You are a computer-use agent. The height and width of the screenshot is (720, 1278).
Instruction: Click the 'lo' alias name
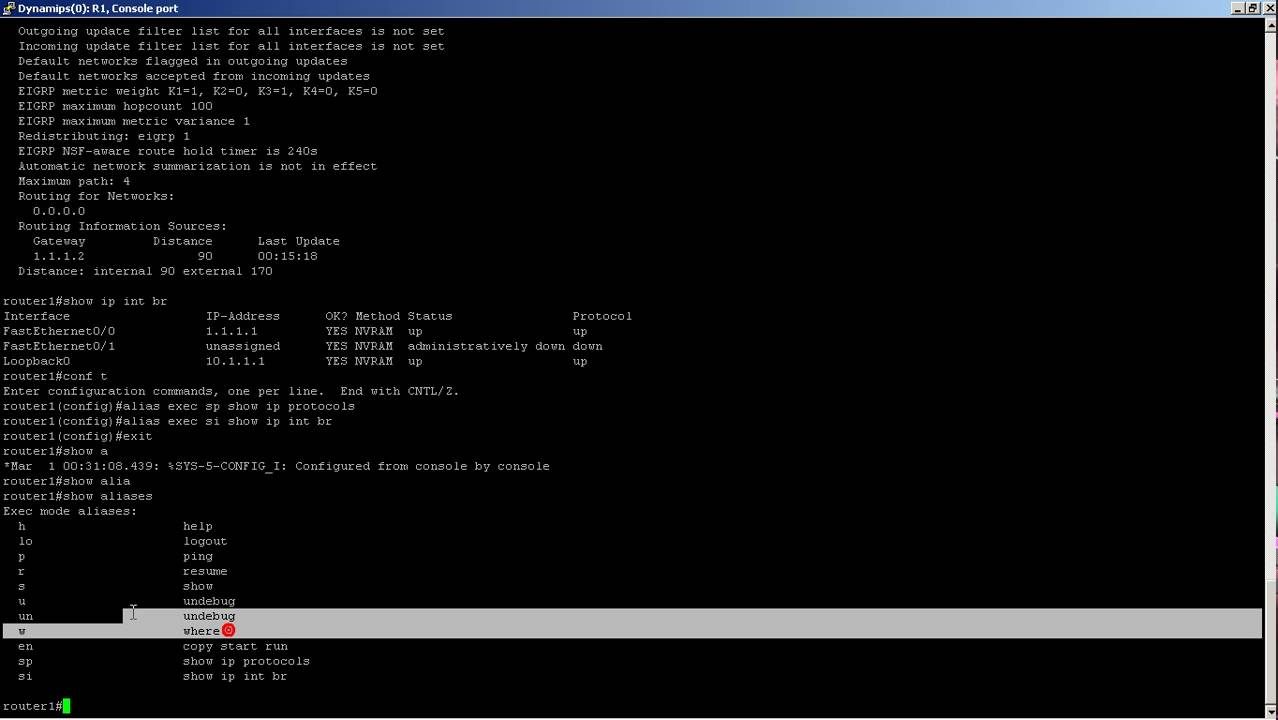[x=25, y=541]
